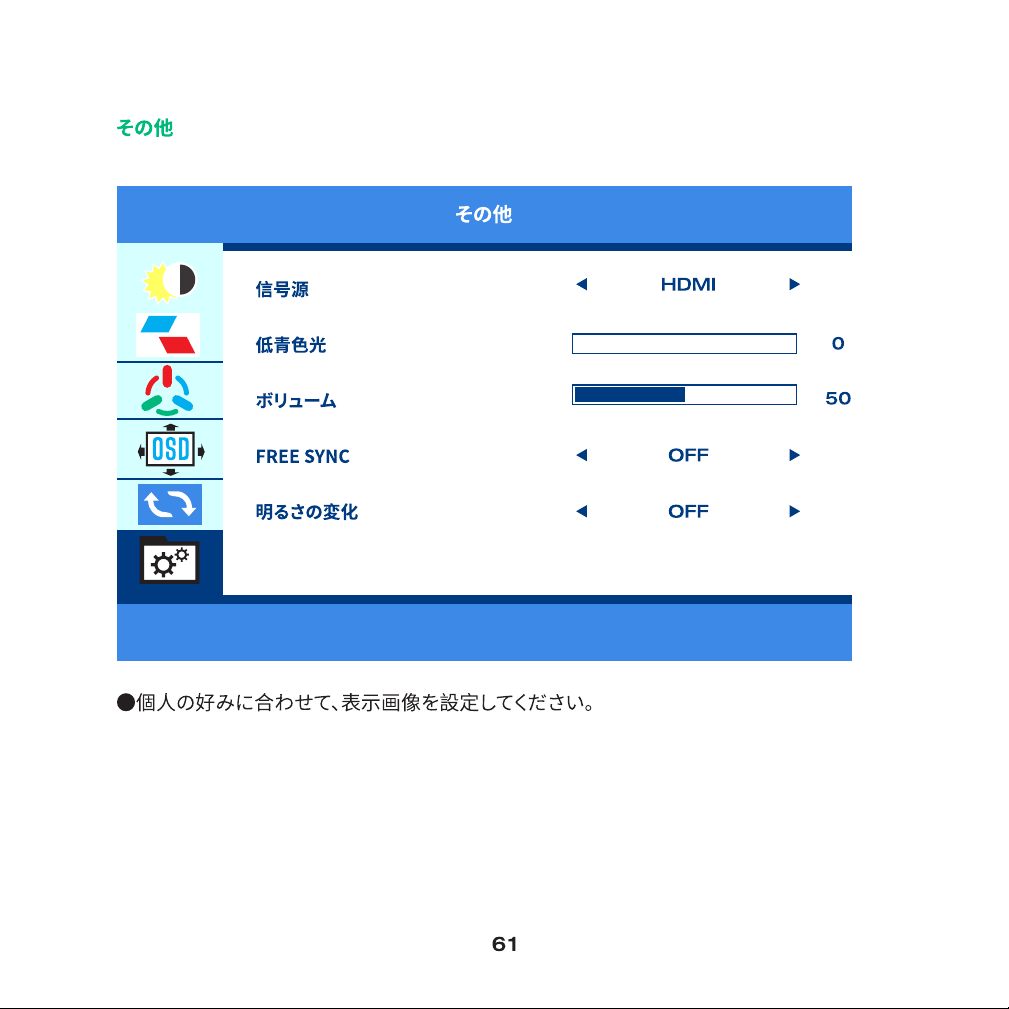Click the 明るさの変化 OFF value
1009x1009 pixels.
pos(688,512)
